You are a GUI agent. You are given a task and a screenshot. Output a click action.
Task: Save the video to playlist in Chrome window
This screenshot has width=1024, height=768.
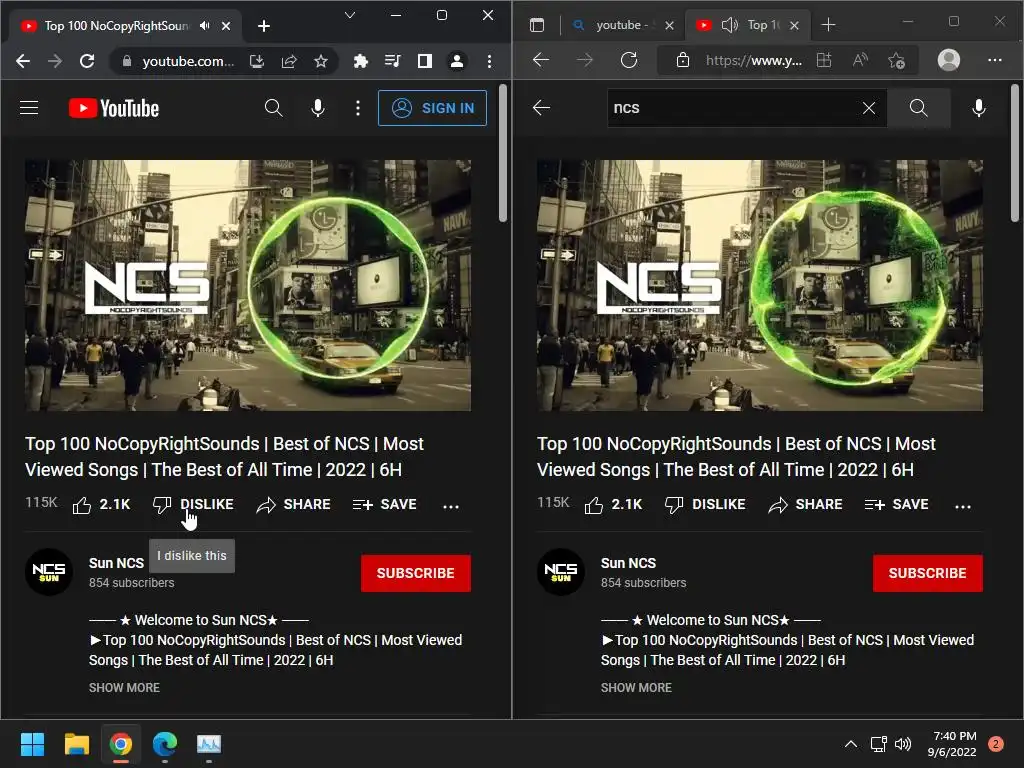pyautogui.click(x=385, y=504)
